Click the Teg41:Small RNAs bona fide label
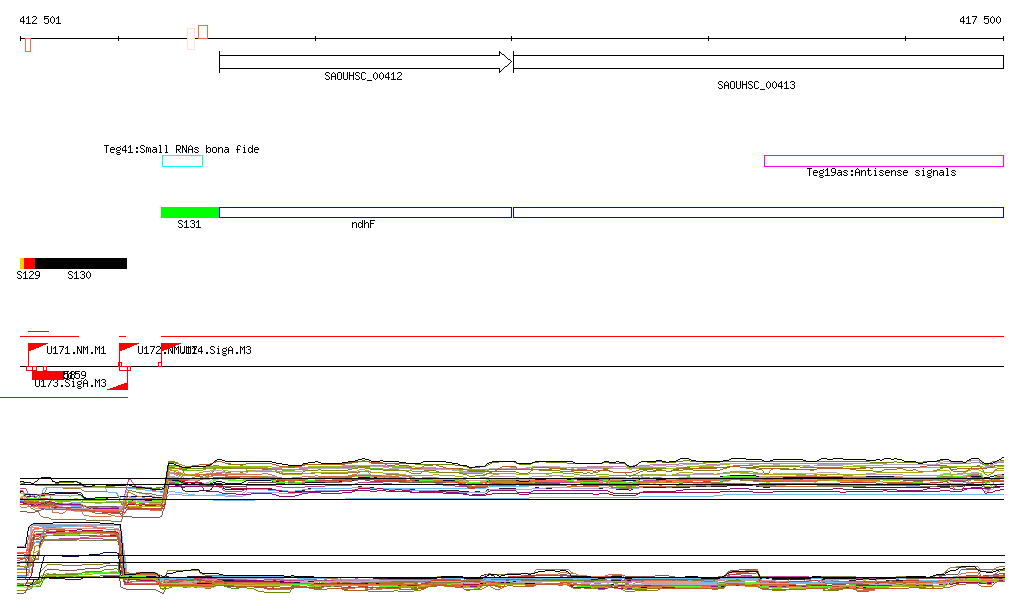The height and width of the screenshot is (611, 1024). pyautogui.click(x=181, y=149)
